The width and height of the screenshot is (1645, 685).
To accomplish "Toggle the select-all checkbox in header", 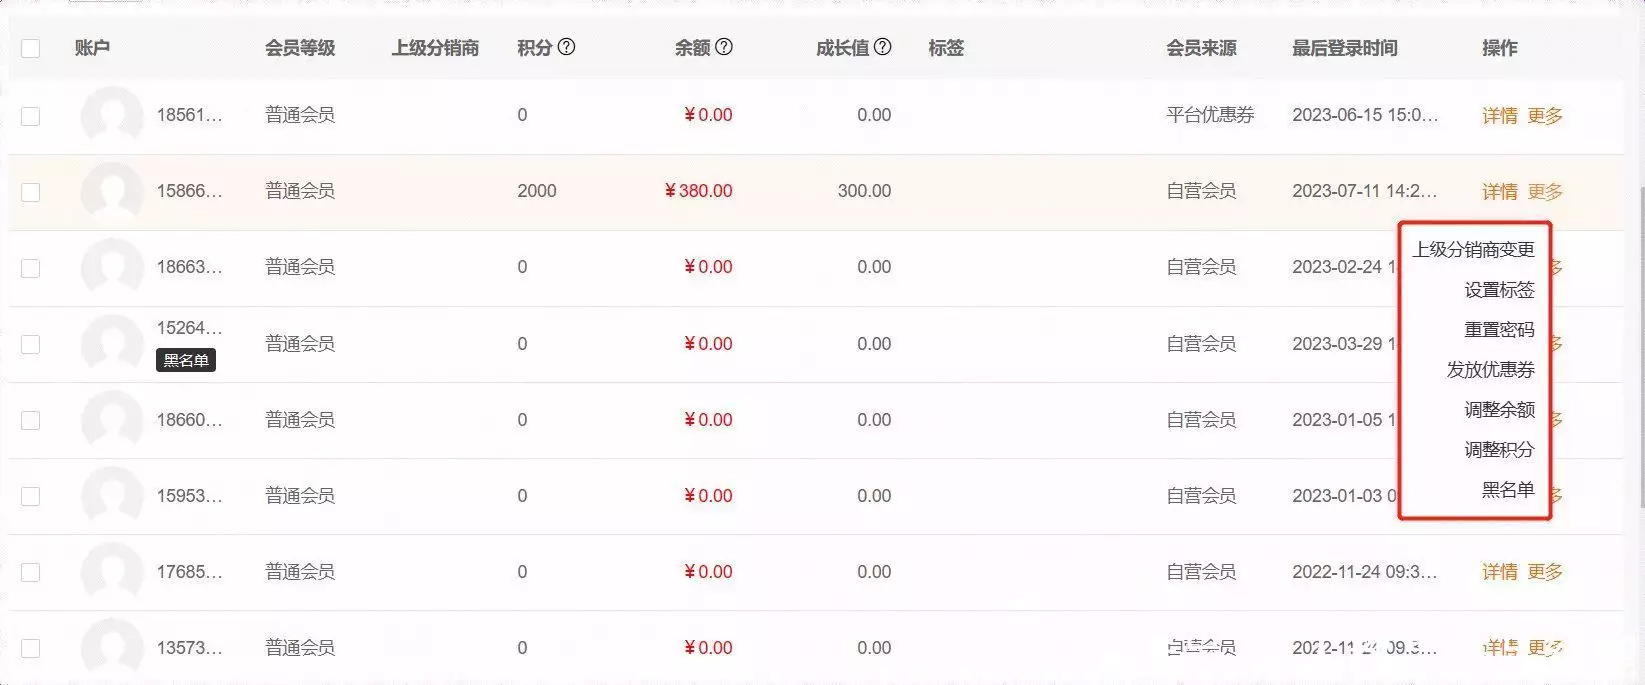I will [x=31, y=48].
